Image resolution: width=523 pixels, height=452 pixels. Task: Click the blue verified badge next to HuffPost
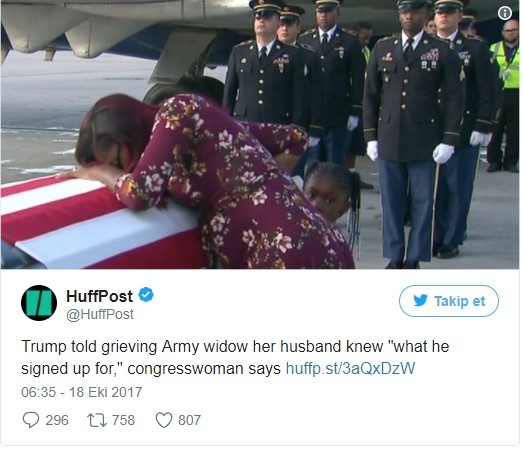click(x=146, y=295)
